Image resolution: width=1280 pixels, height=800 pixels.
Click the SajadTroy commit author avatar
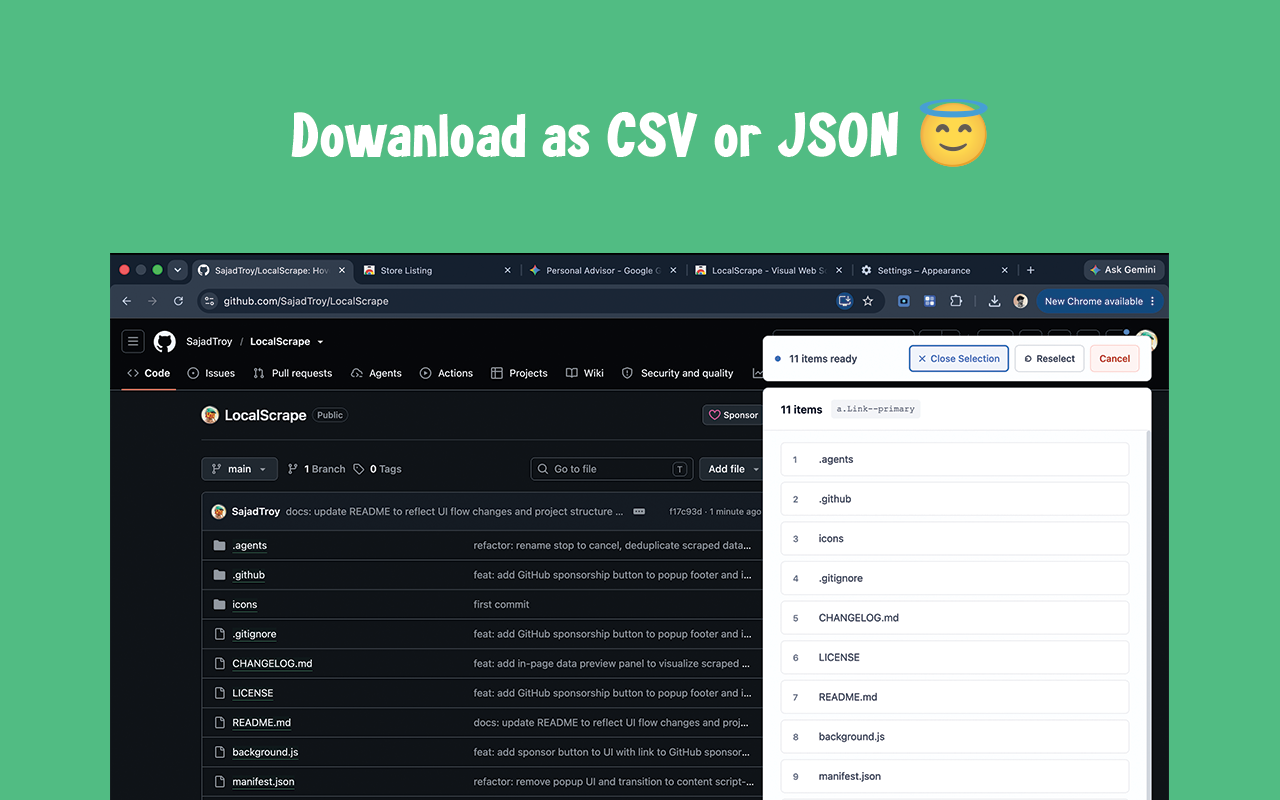[219, 511]
